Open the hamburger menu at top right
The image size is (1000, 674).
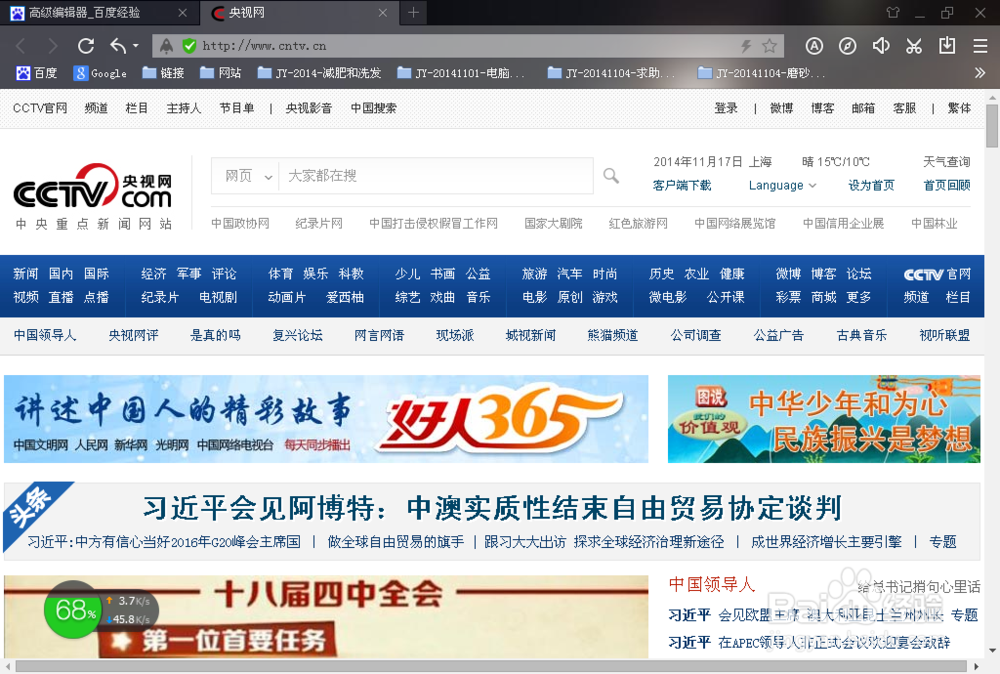[980, 45]
